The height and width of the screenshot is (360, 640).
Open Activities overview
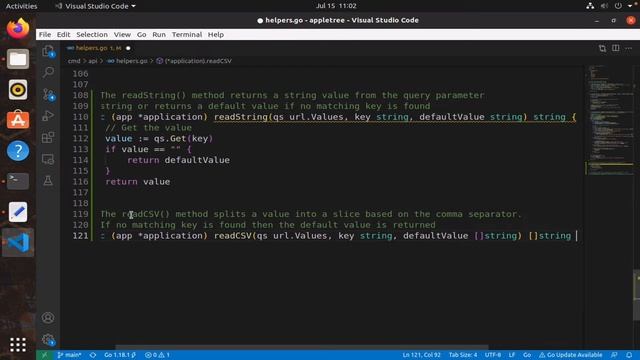pyautogui.click(x=21, y=6)
